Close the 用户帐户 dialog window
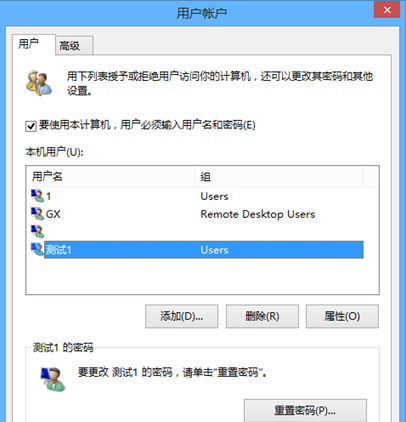The image size is (406, 422). [387, 10]
